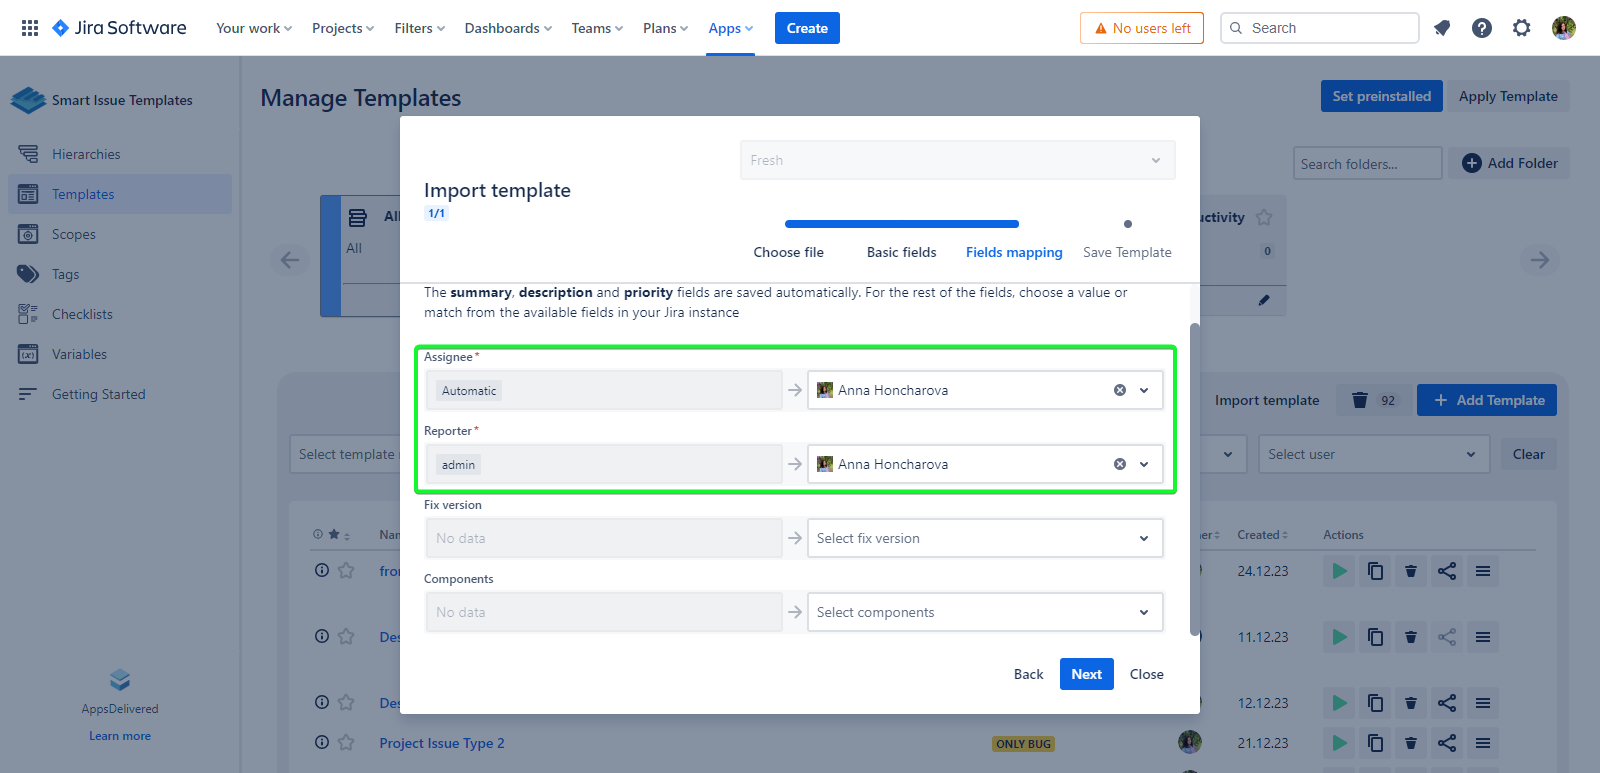Expand the Assignee user dropdown

pyautogui.click(x=1144, y=390)
